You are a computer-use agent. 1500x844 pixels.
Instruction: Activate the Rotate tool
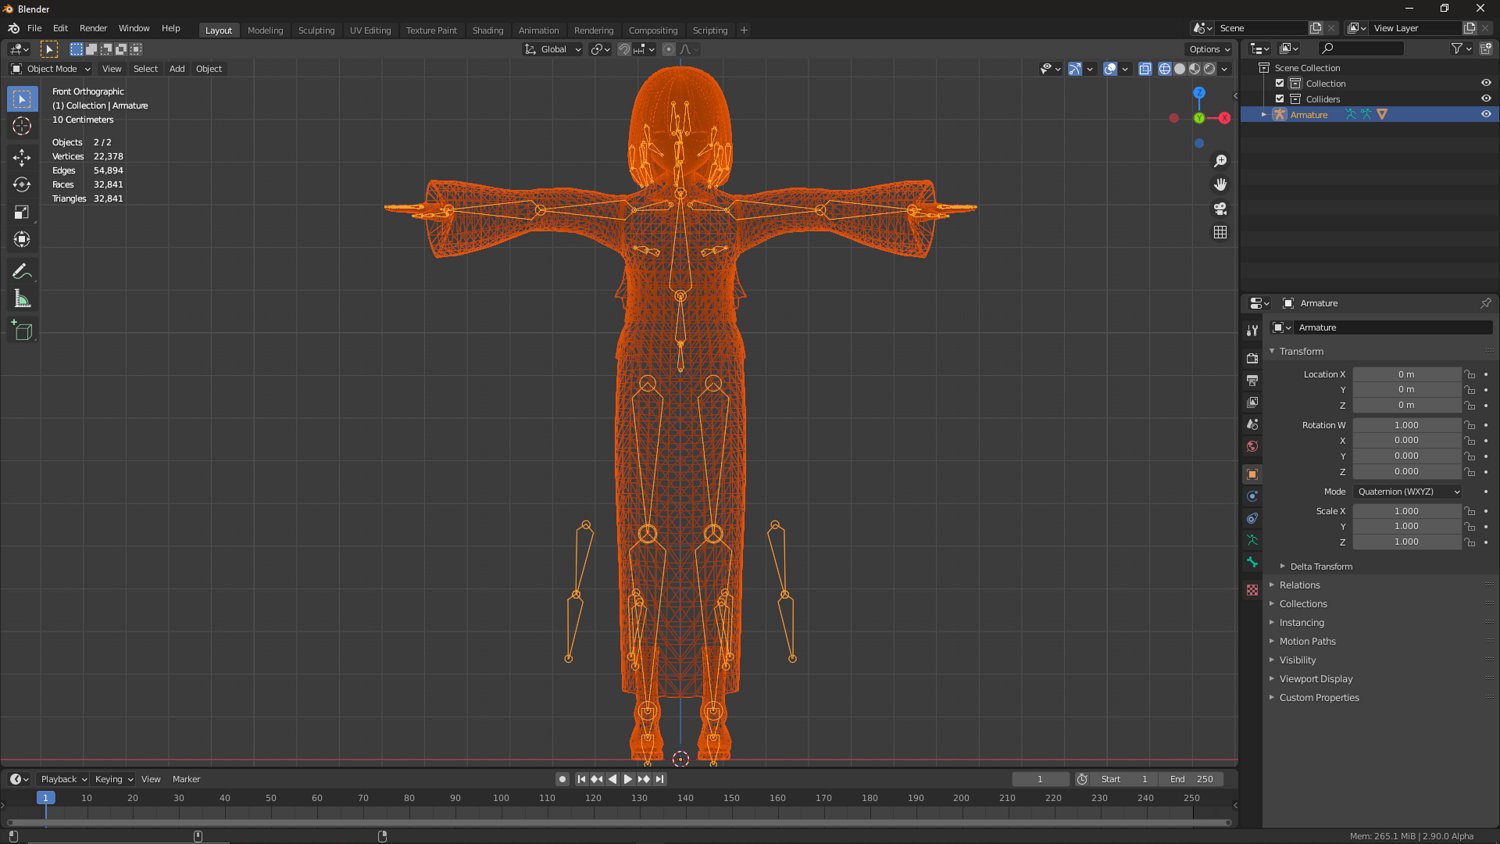pos(22,184)
